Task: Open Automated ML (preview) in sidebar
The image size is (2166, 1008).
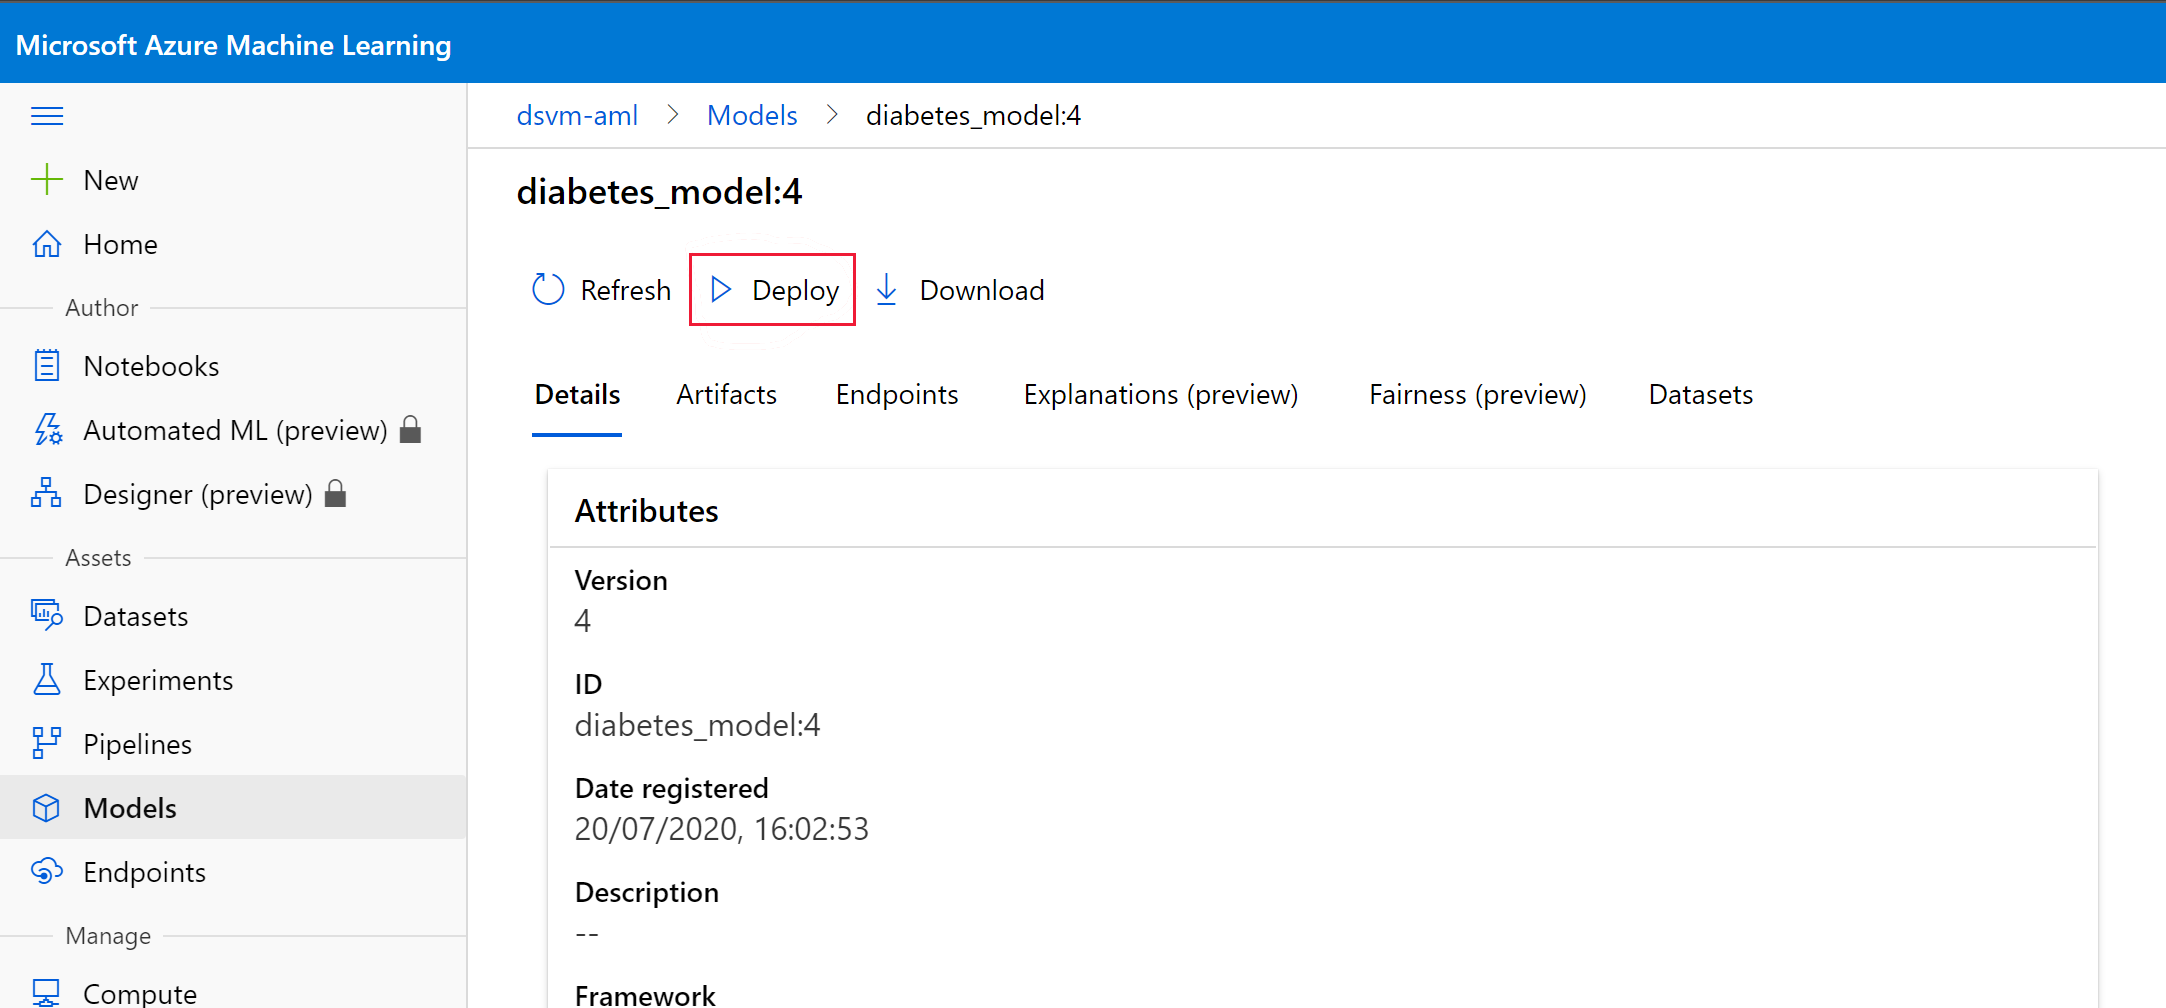Action: point(234,430)
